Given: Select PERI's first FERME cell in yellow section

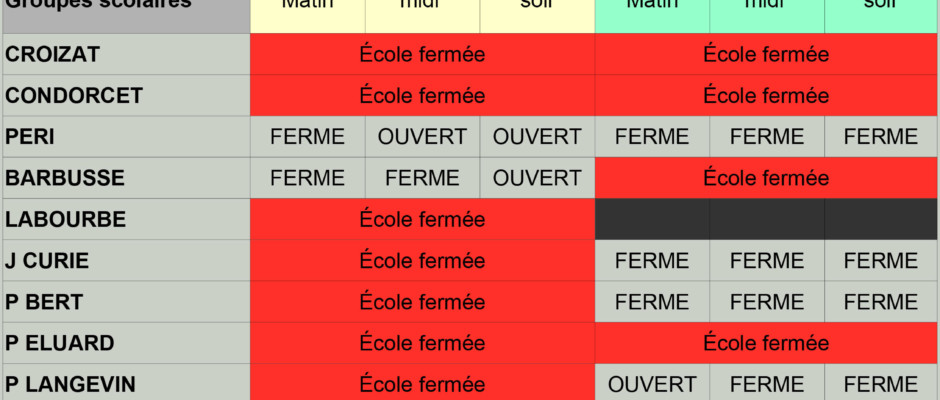Looking at the screenshot, I should click(308, 137).
